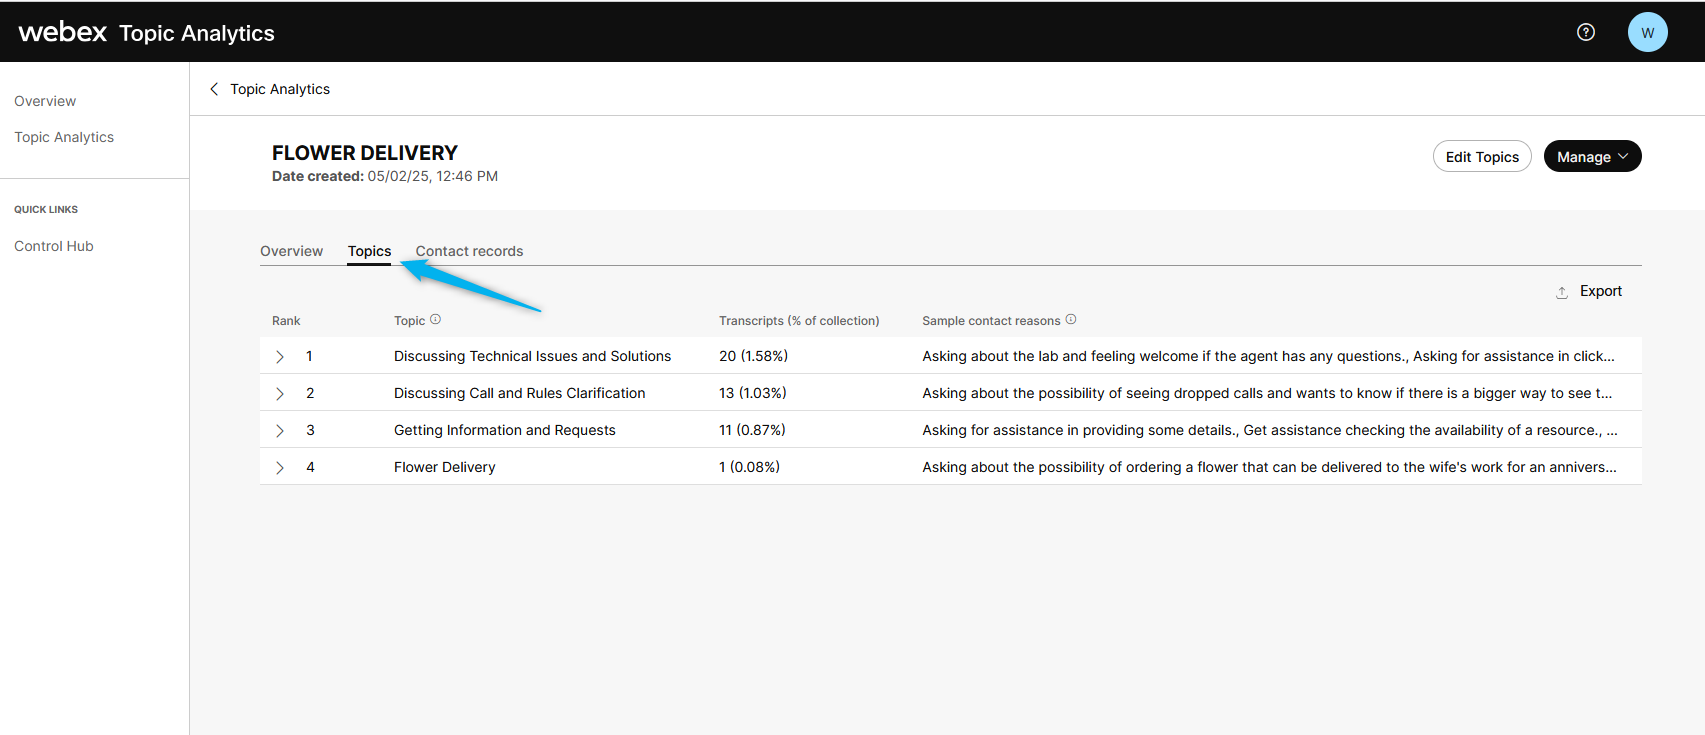
Task: Click the back arrow beside Topic Analytics
Action: 214,89
